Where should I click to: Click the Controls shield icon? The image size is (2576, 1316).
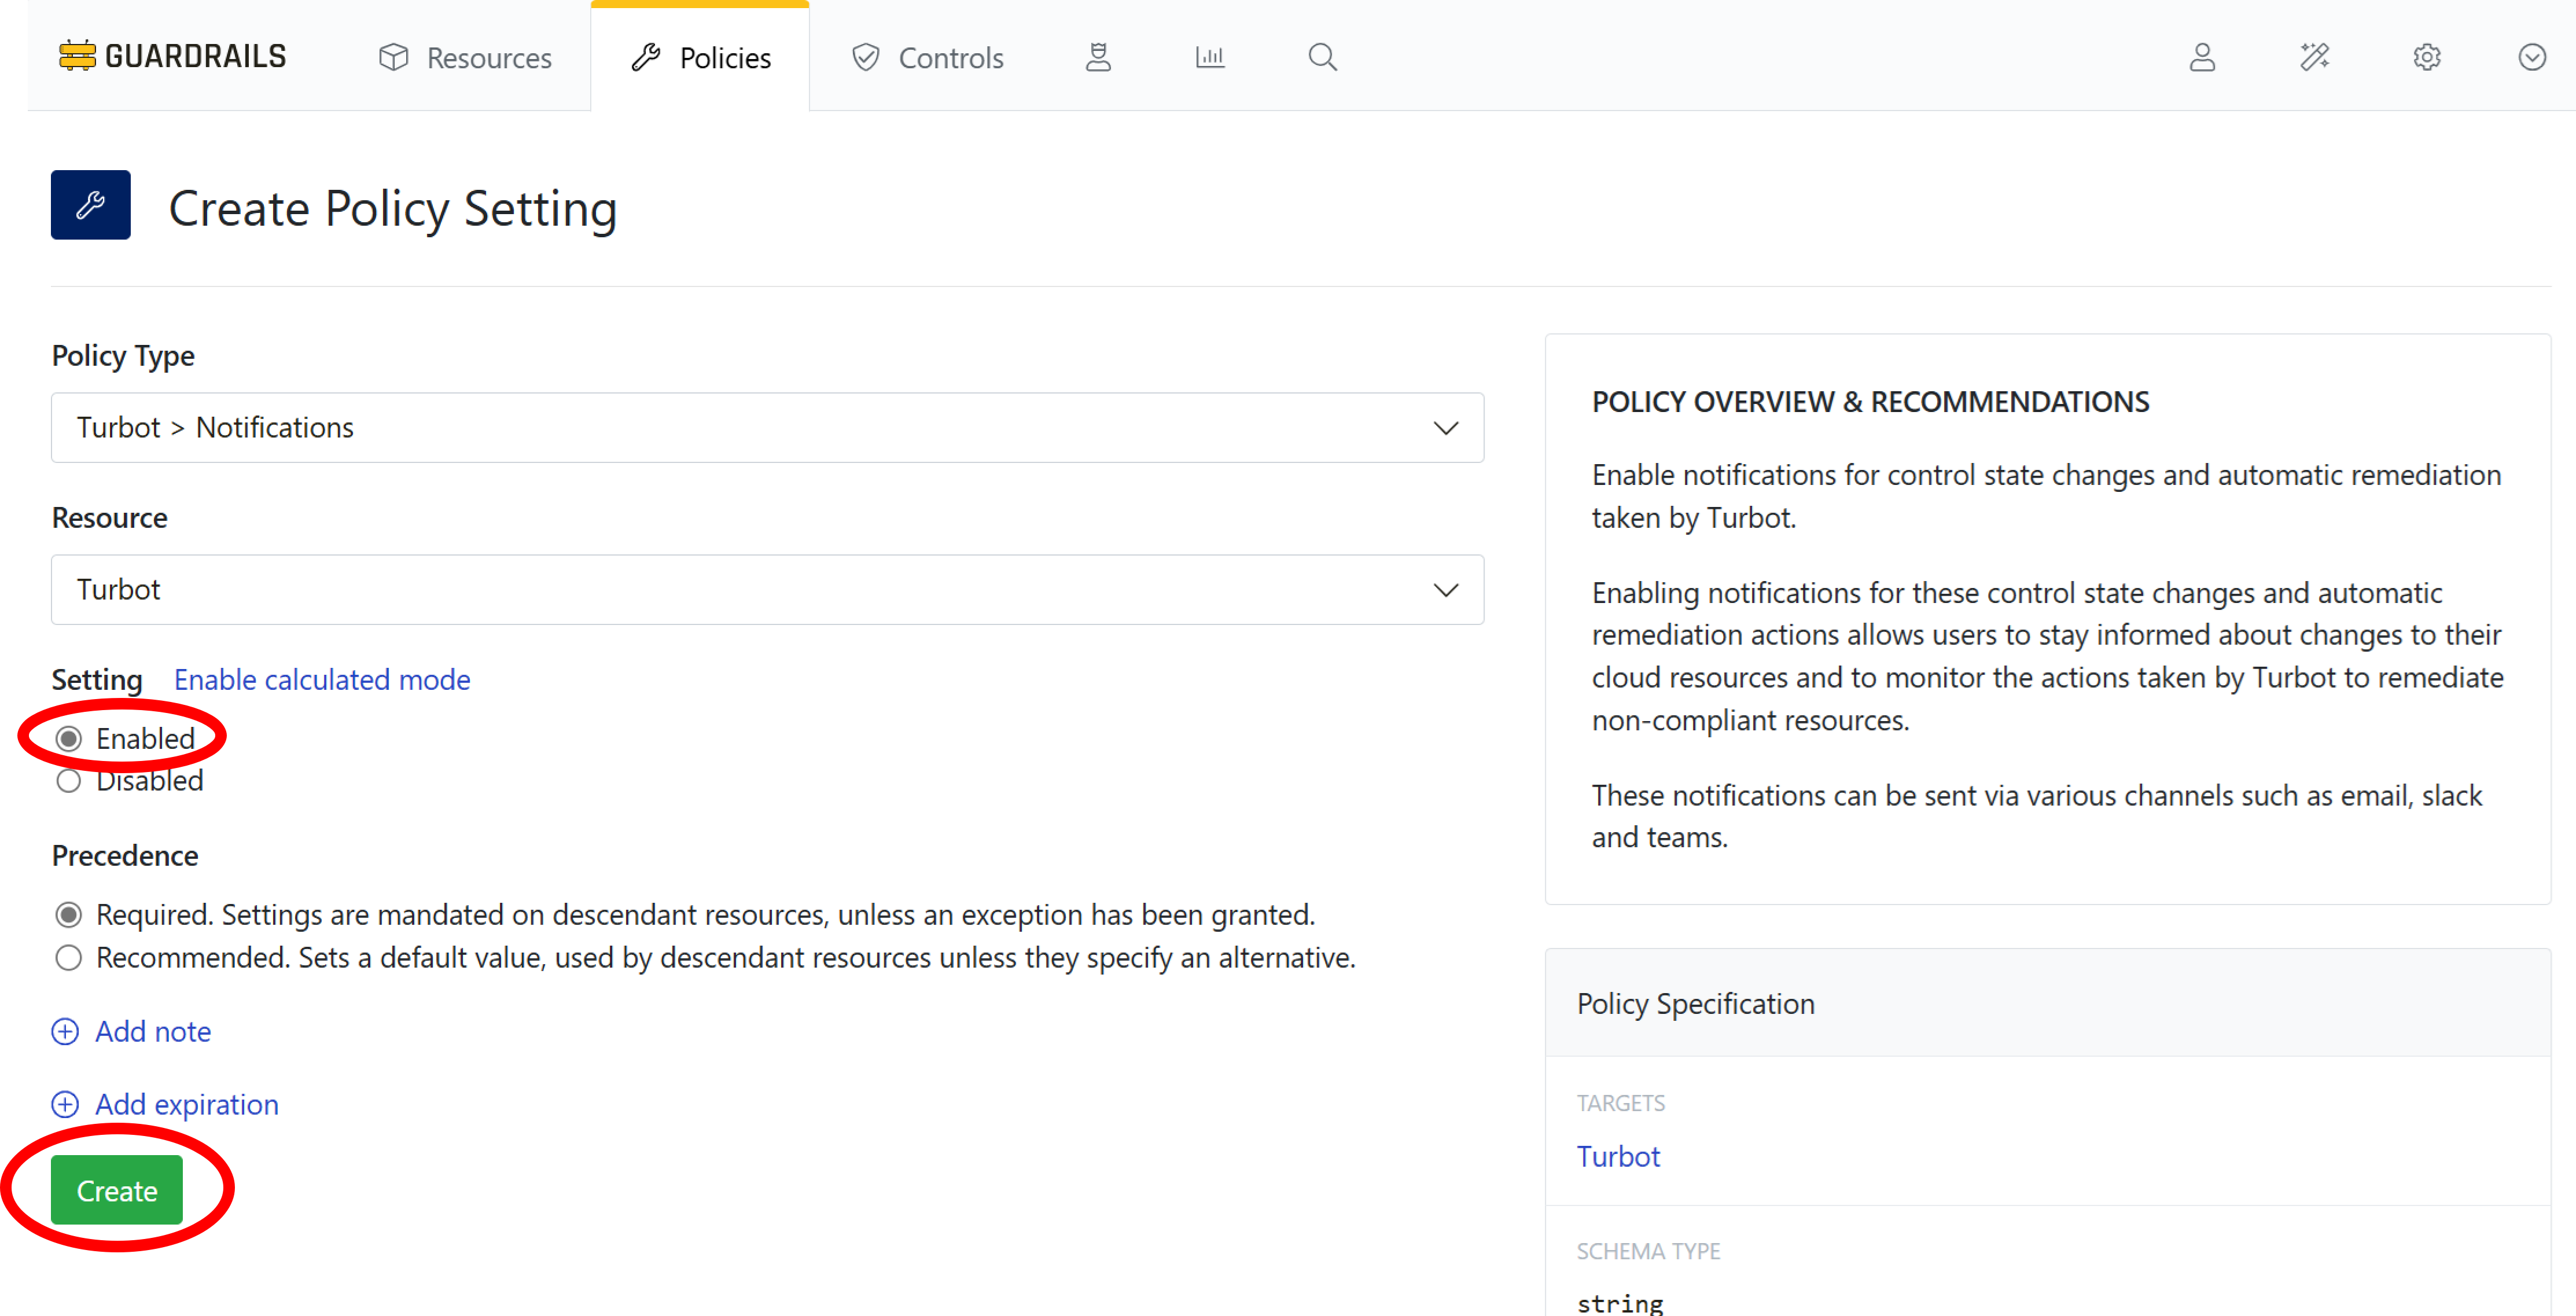click(x=865, y=57)
